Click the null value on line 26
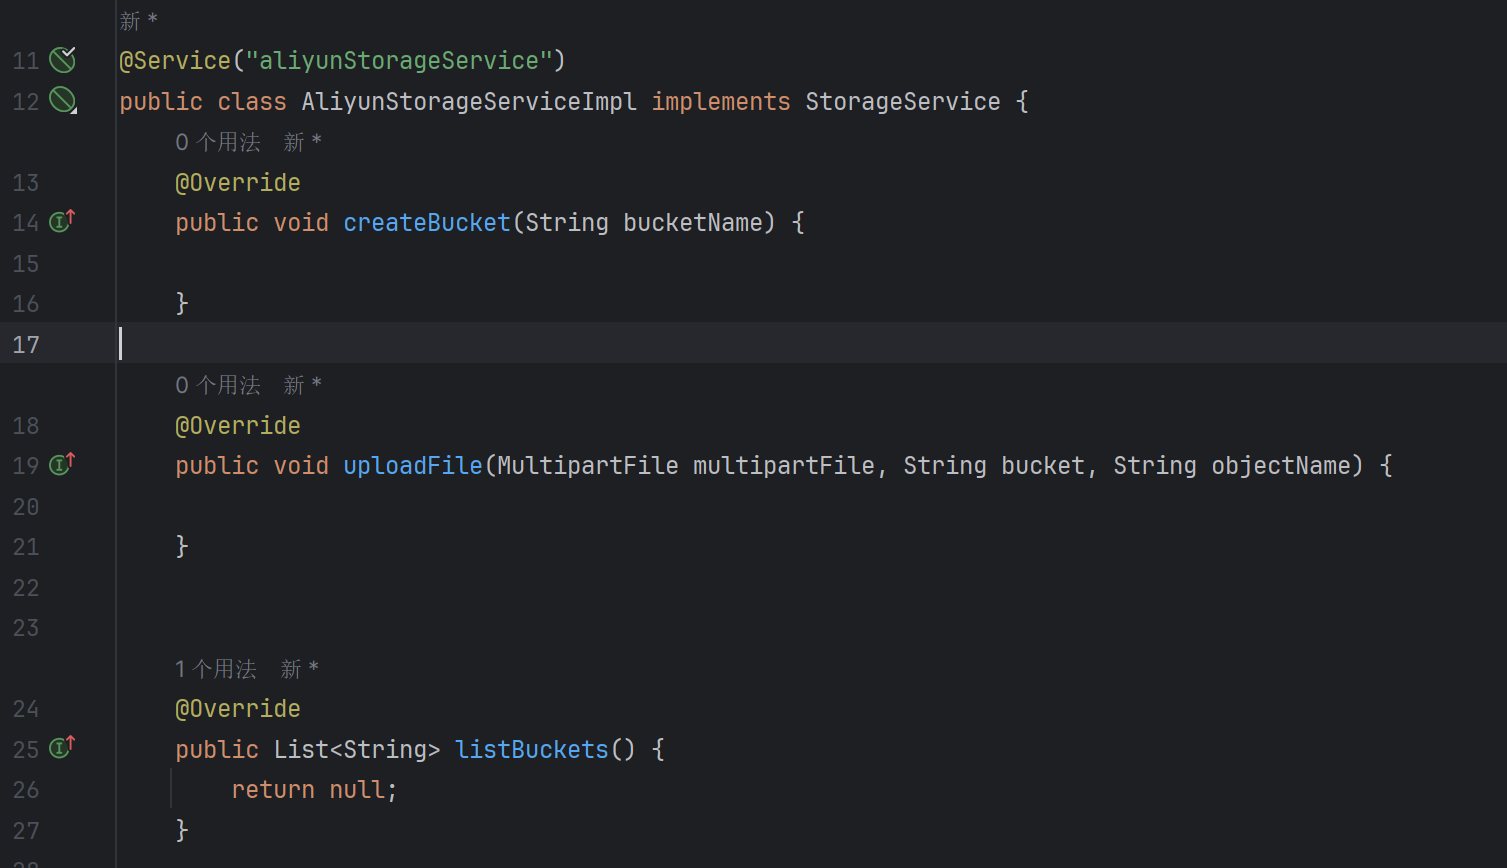Screen dimensions: 1507x868 [357, 790]
